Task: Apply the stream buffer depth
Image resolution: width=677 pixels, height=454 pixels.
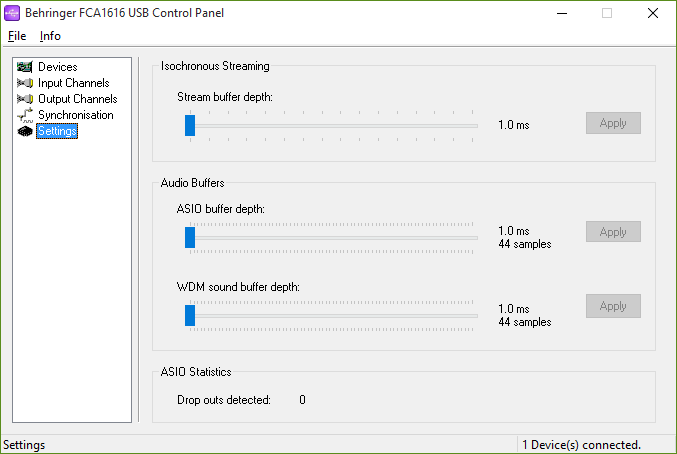Action: click(613, 123)
